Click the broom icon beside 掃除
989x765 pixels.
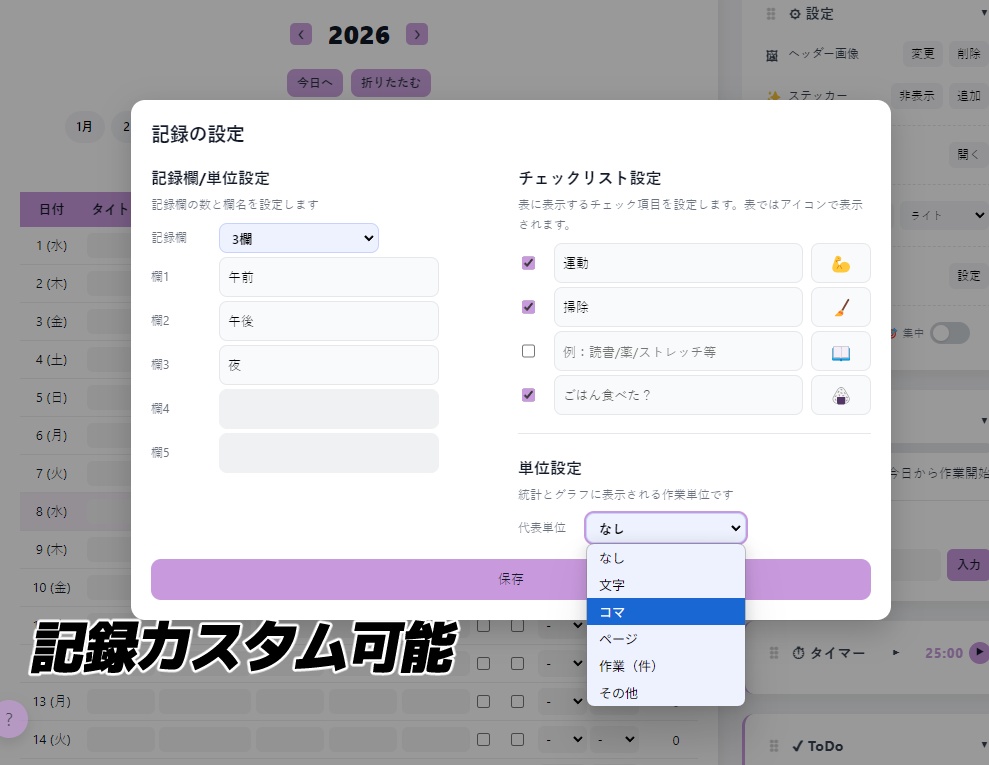[x=840, y=307]
